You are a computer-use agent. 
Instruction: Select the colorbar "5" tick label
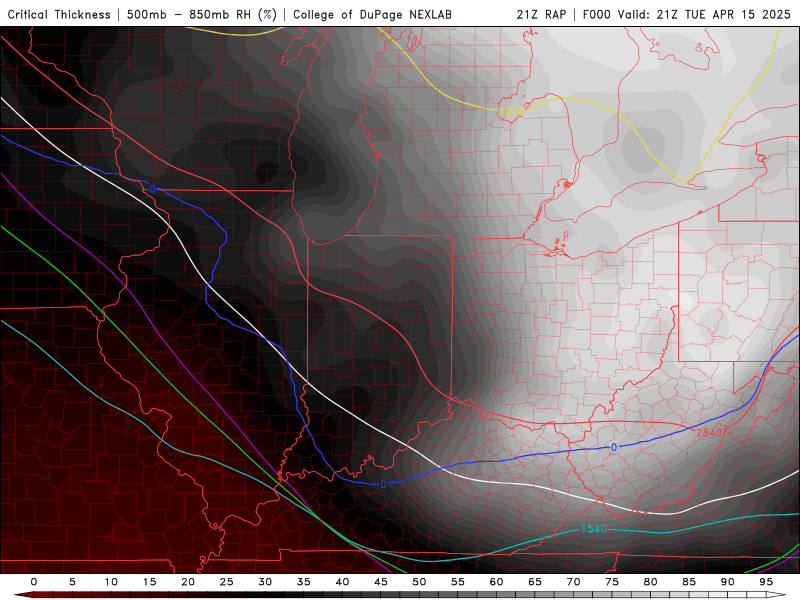click(72, 582)
